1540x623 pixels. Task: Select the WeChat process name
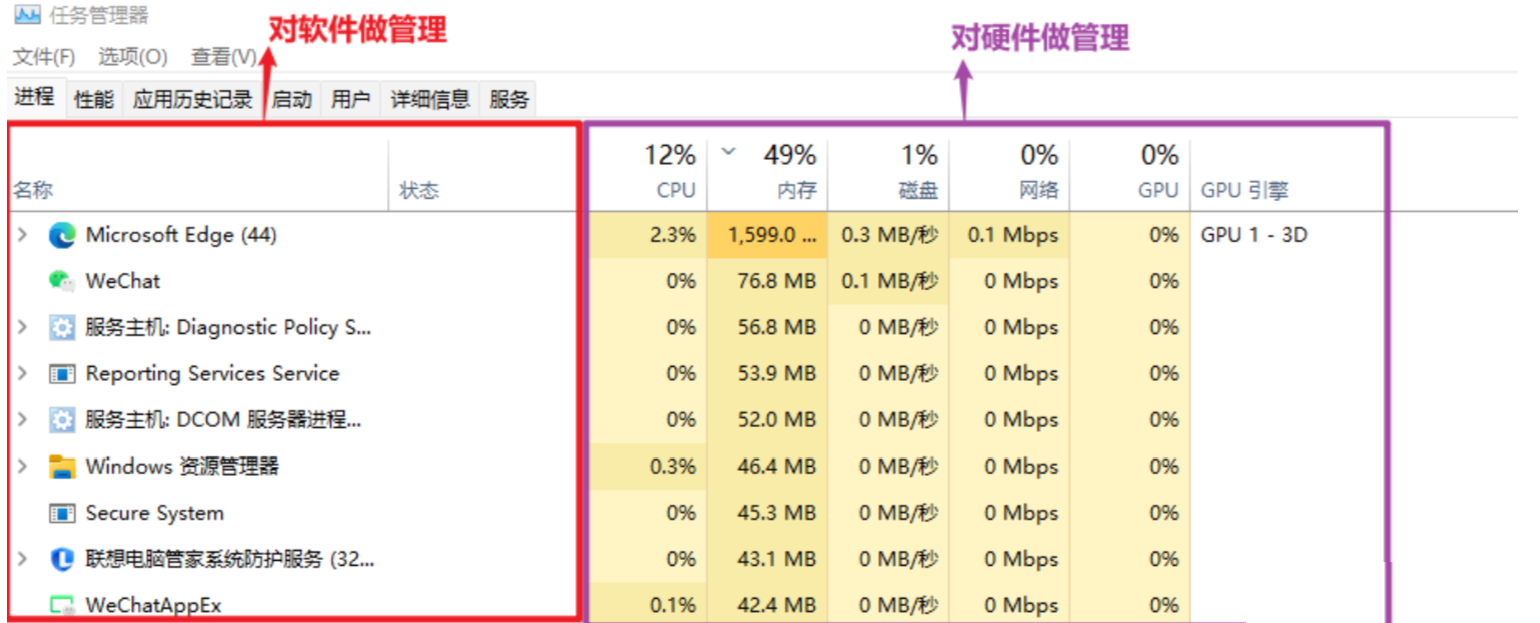(x=122, y=281)
